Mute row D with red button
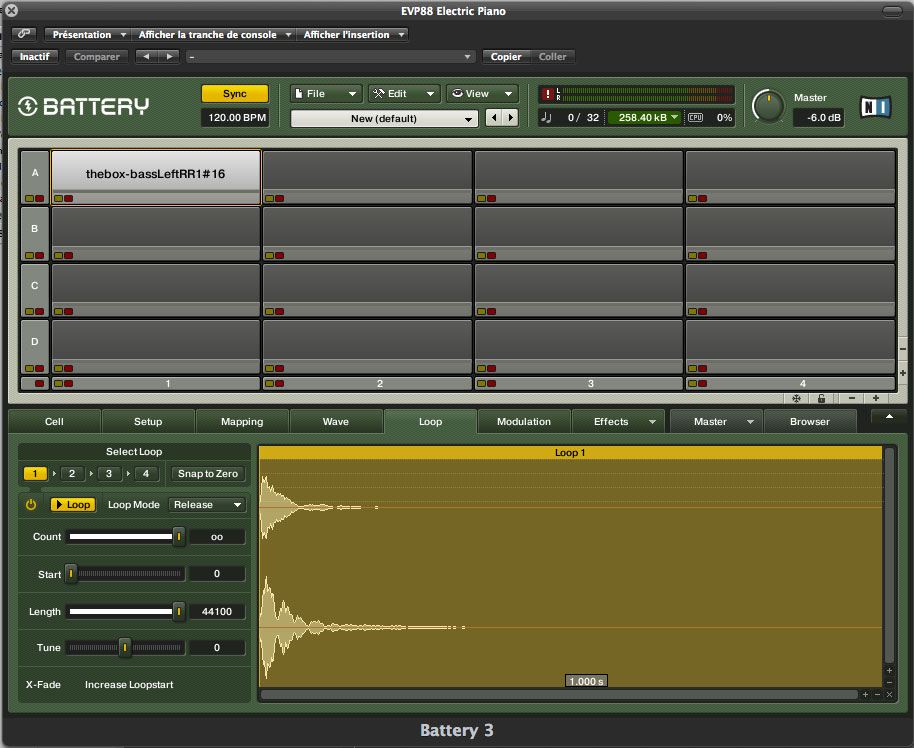The height and width of the screenshot is (748, 914). coord(40,368)
